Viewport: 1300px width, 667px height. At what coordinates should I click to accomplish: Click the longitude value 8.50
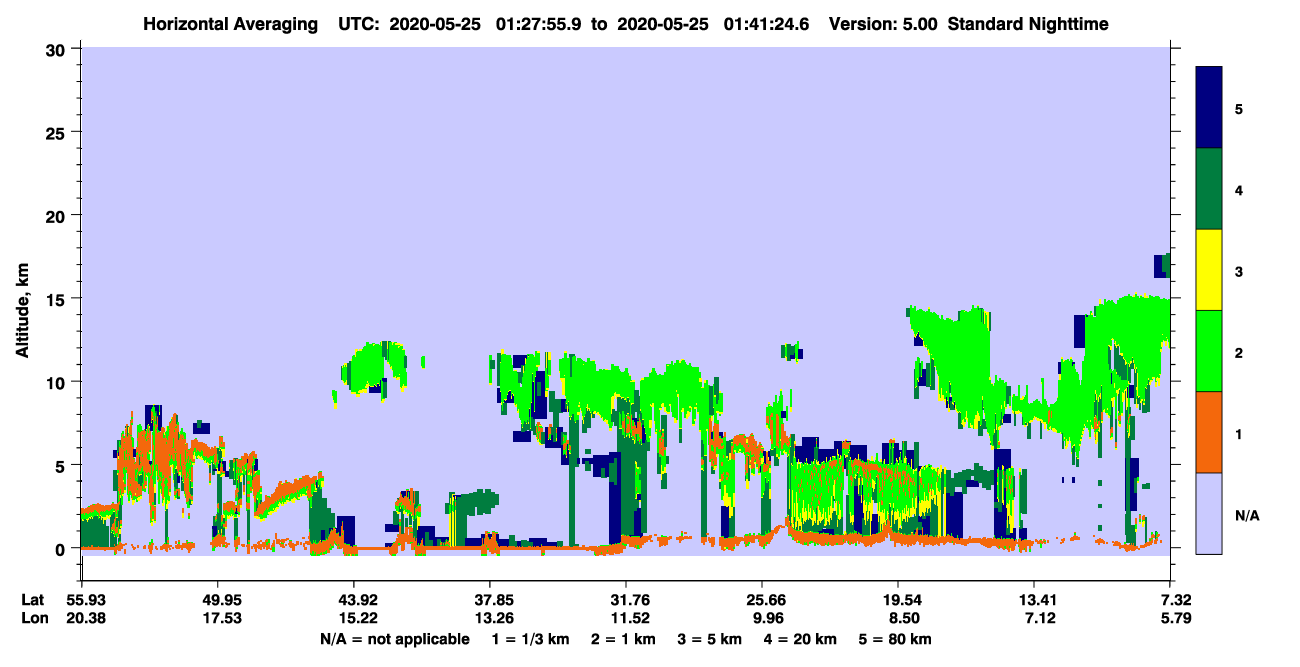[x=902, y=618]
